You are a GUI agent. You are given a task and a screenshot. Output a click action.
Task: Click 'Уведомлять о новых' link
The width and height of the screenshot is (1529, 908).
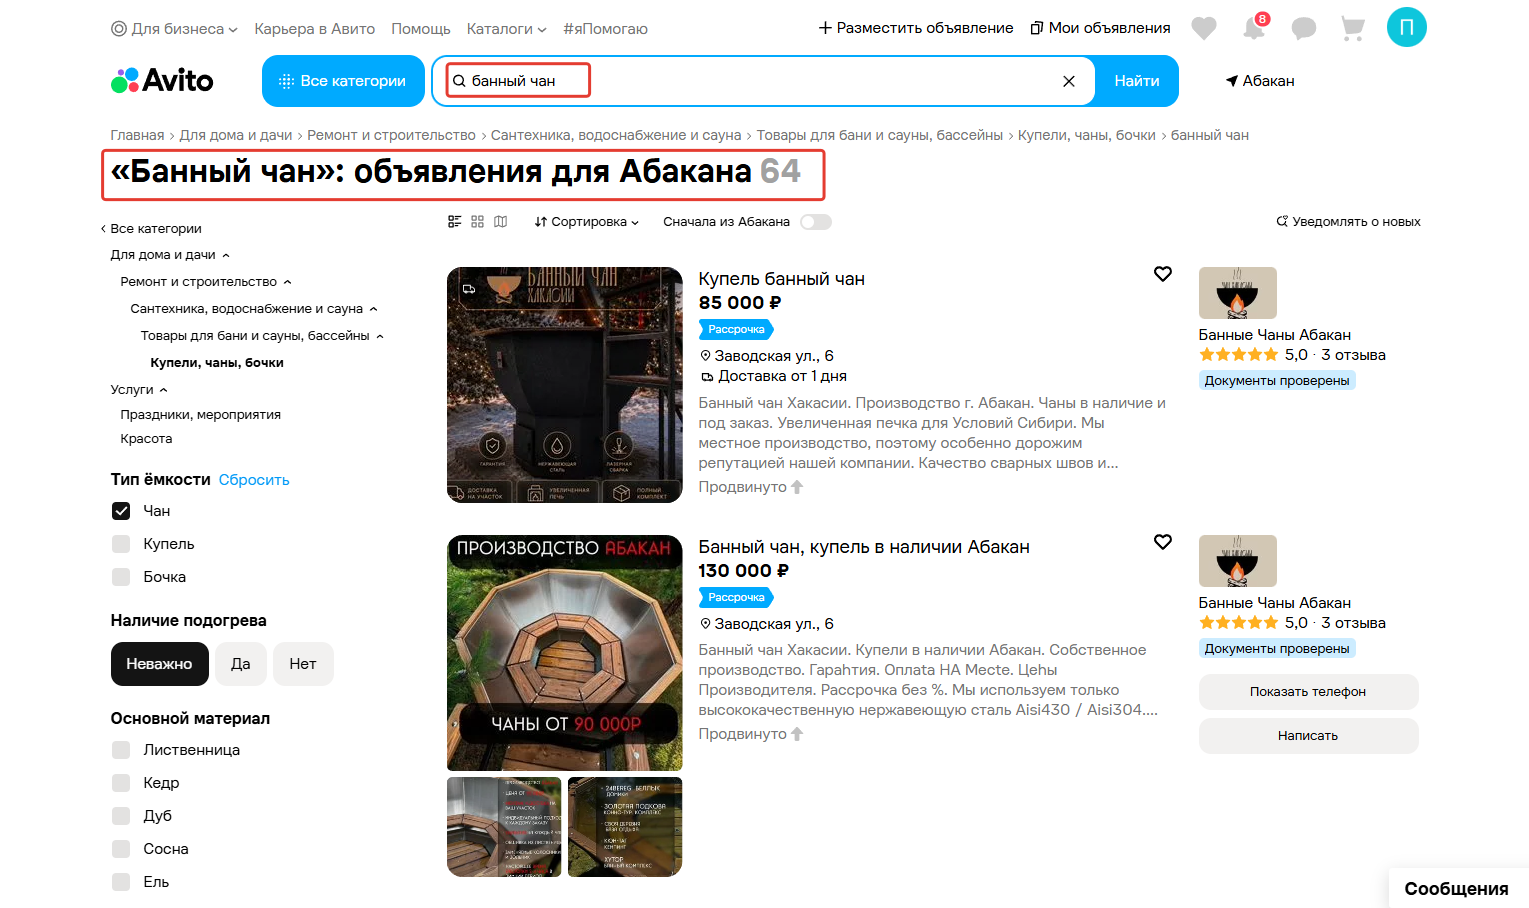pos(1348,222)
